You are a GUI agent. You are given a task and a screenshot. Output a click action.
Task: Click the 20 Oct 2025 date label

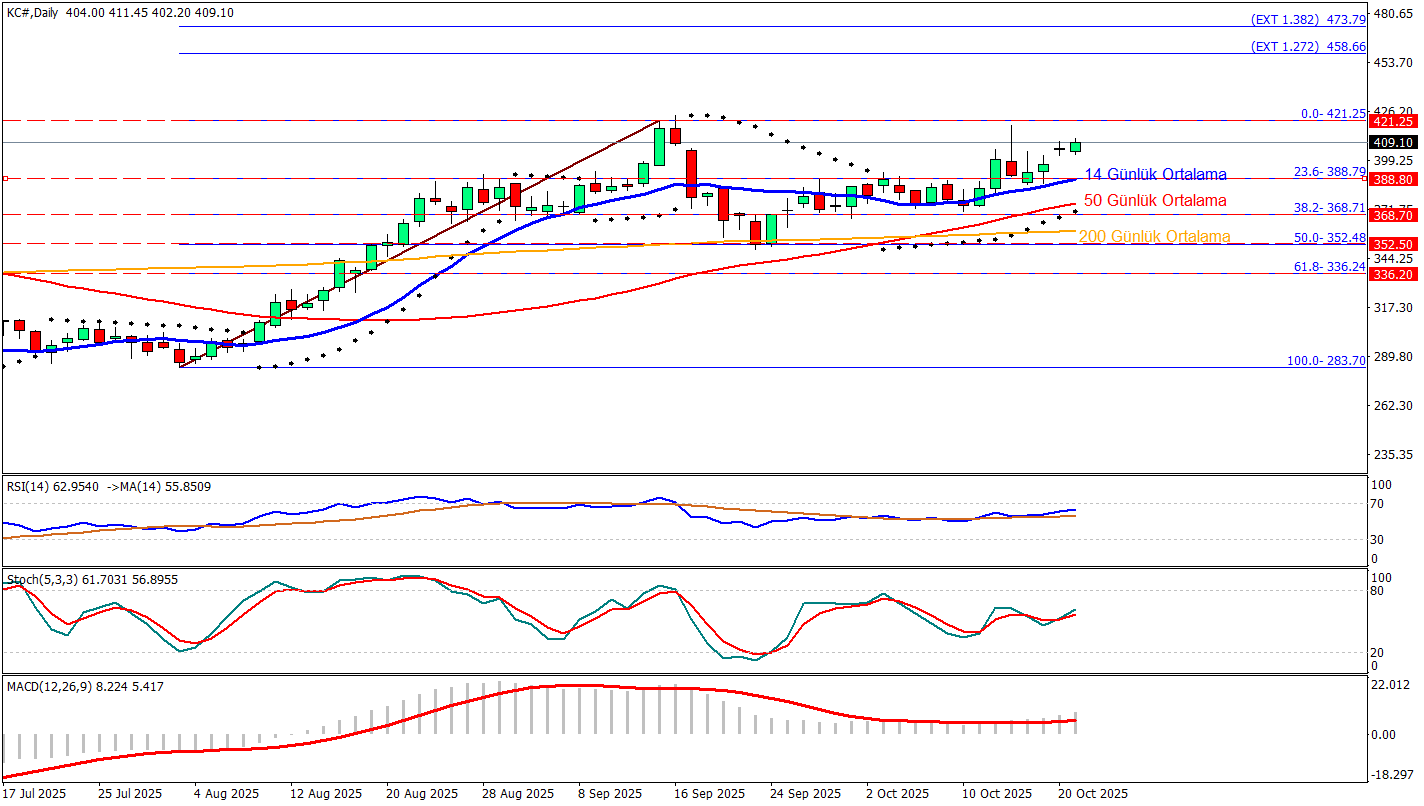(x=1093, y=794)
